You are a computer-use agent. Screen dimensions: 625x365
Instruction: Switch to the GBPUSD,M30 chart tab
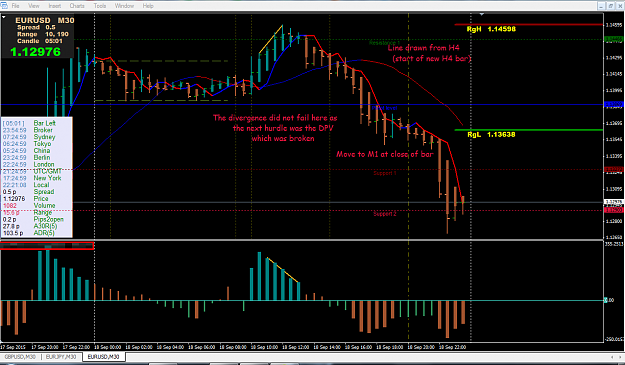pos(20,357)
